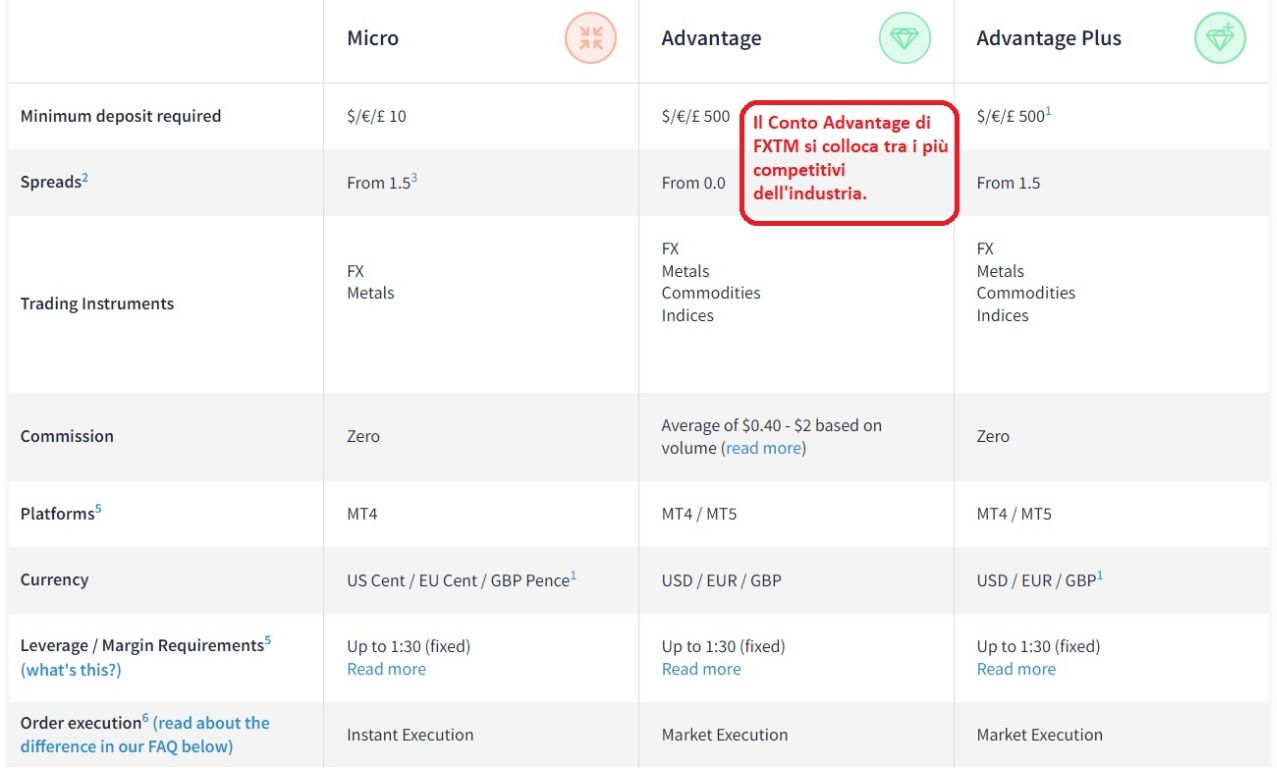This screenshot has height=768, width=1277.
Task: Click the Advantage Plus diamond icon
Action: click(1219, 38)
